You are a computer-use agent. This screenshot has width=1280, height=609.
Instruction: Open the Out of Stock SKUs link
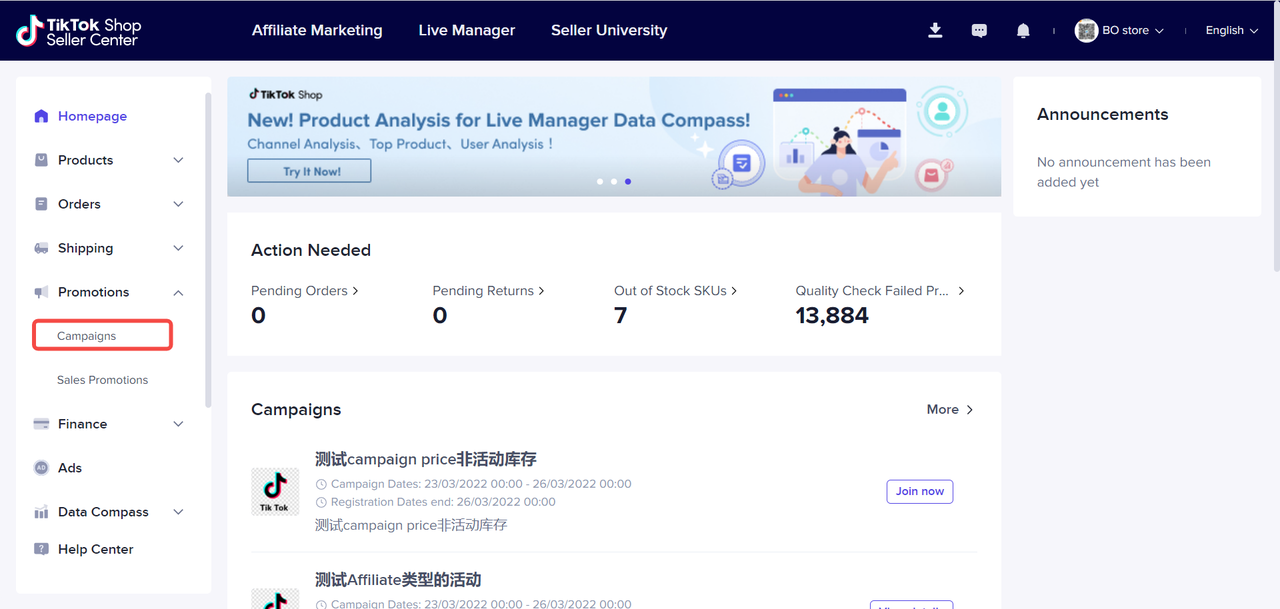pos(675,291)
